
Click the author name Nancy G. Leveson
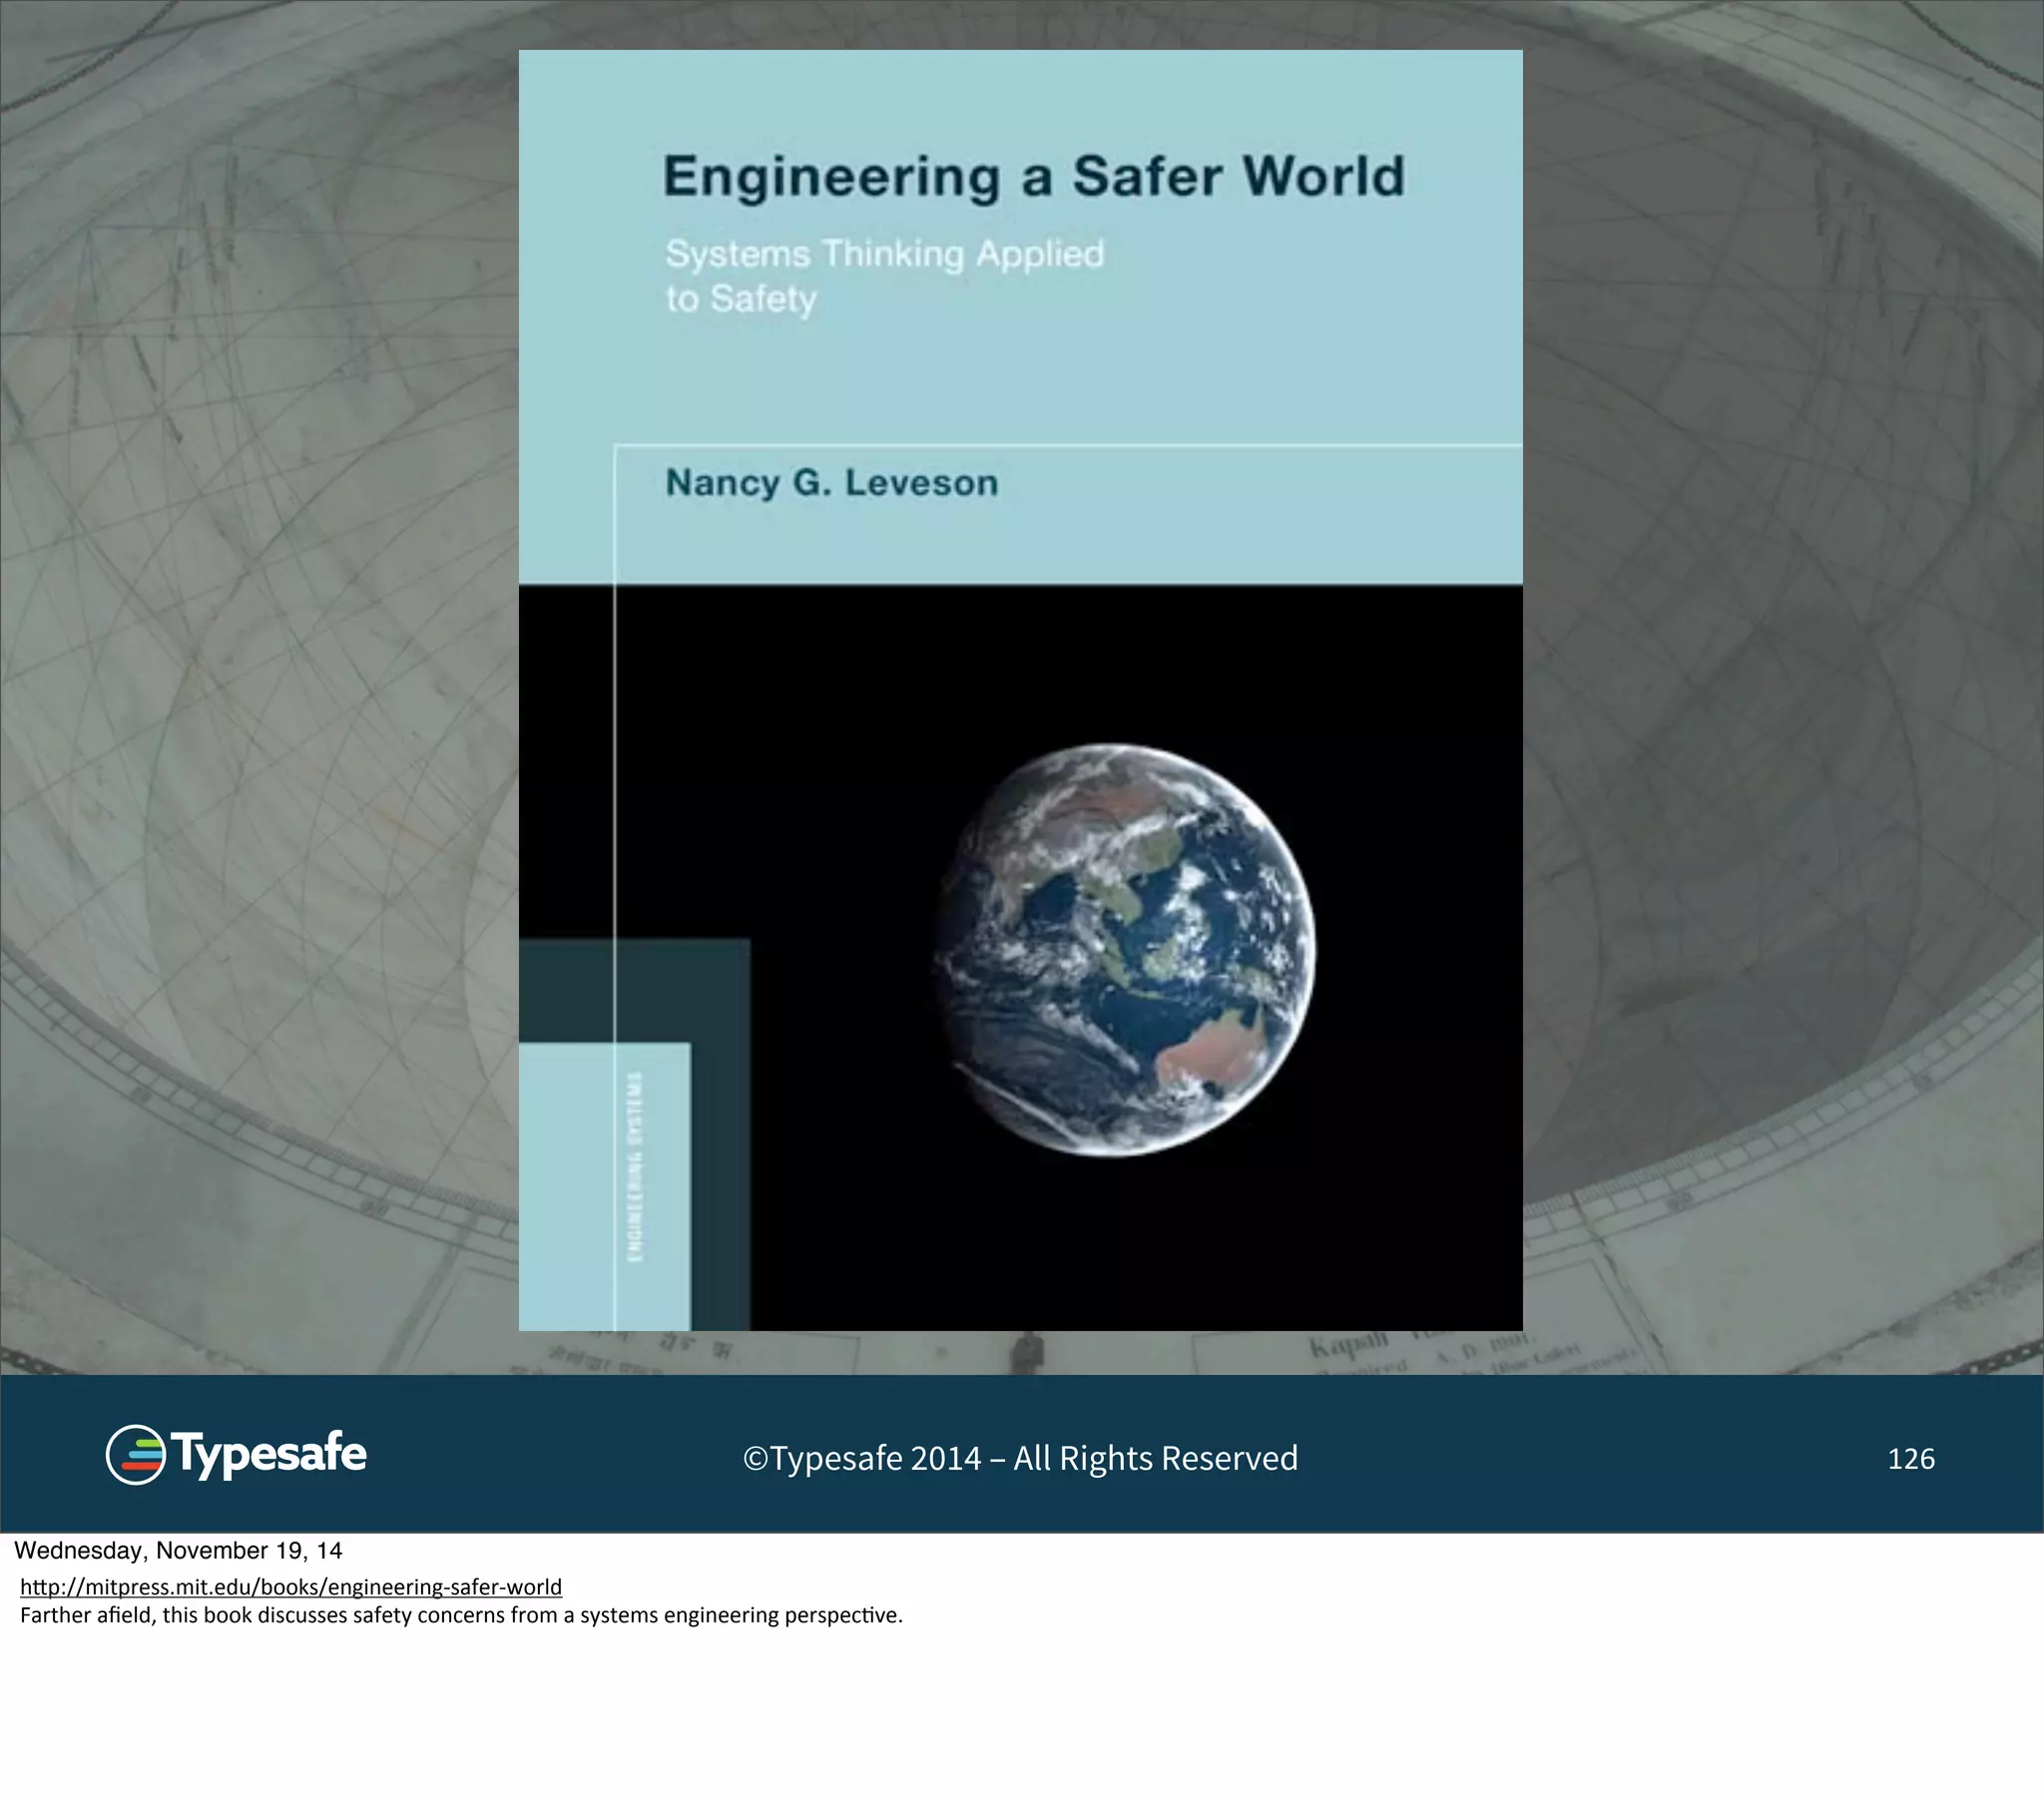pos(832,483)
